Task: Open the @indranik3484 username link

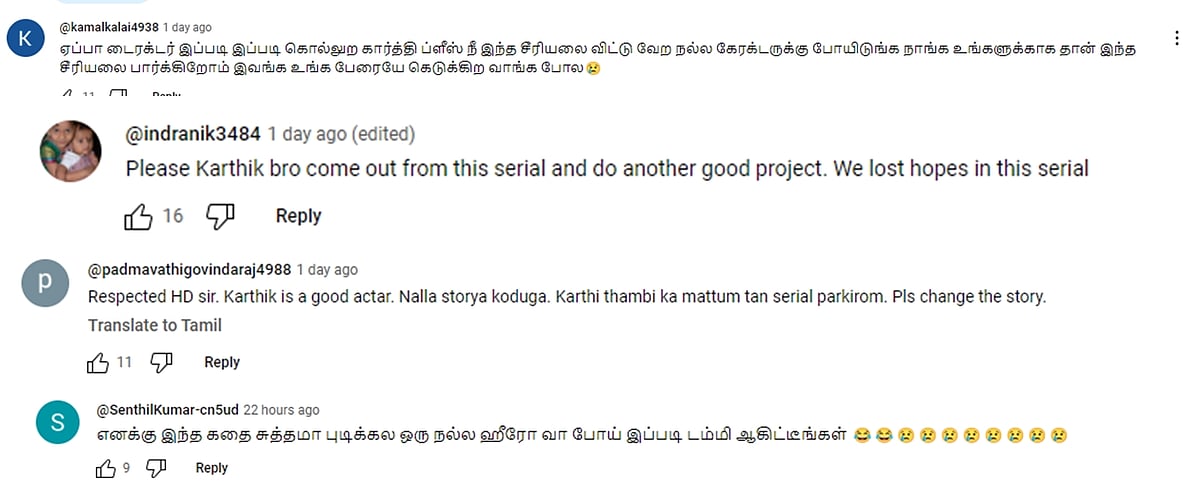Action: pos(193,134)
